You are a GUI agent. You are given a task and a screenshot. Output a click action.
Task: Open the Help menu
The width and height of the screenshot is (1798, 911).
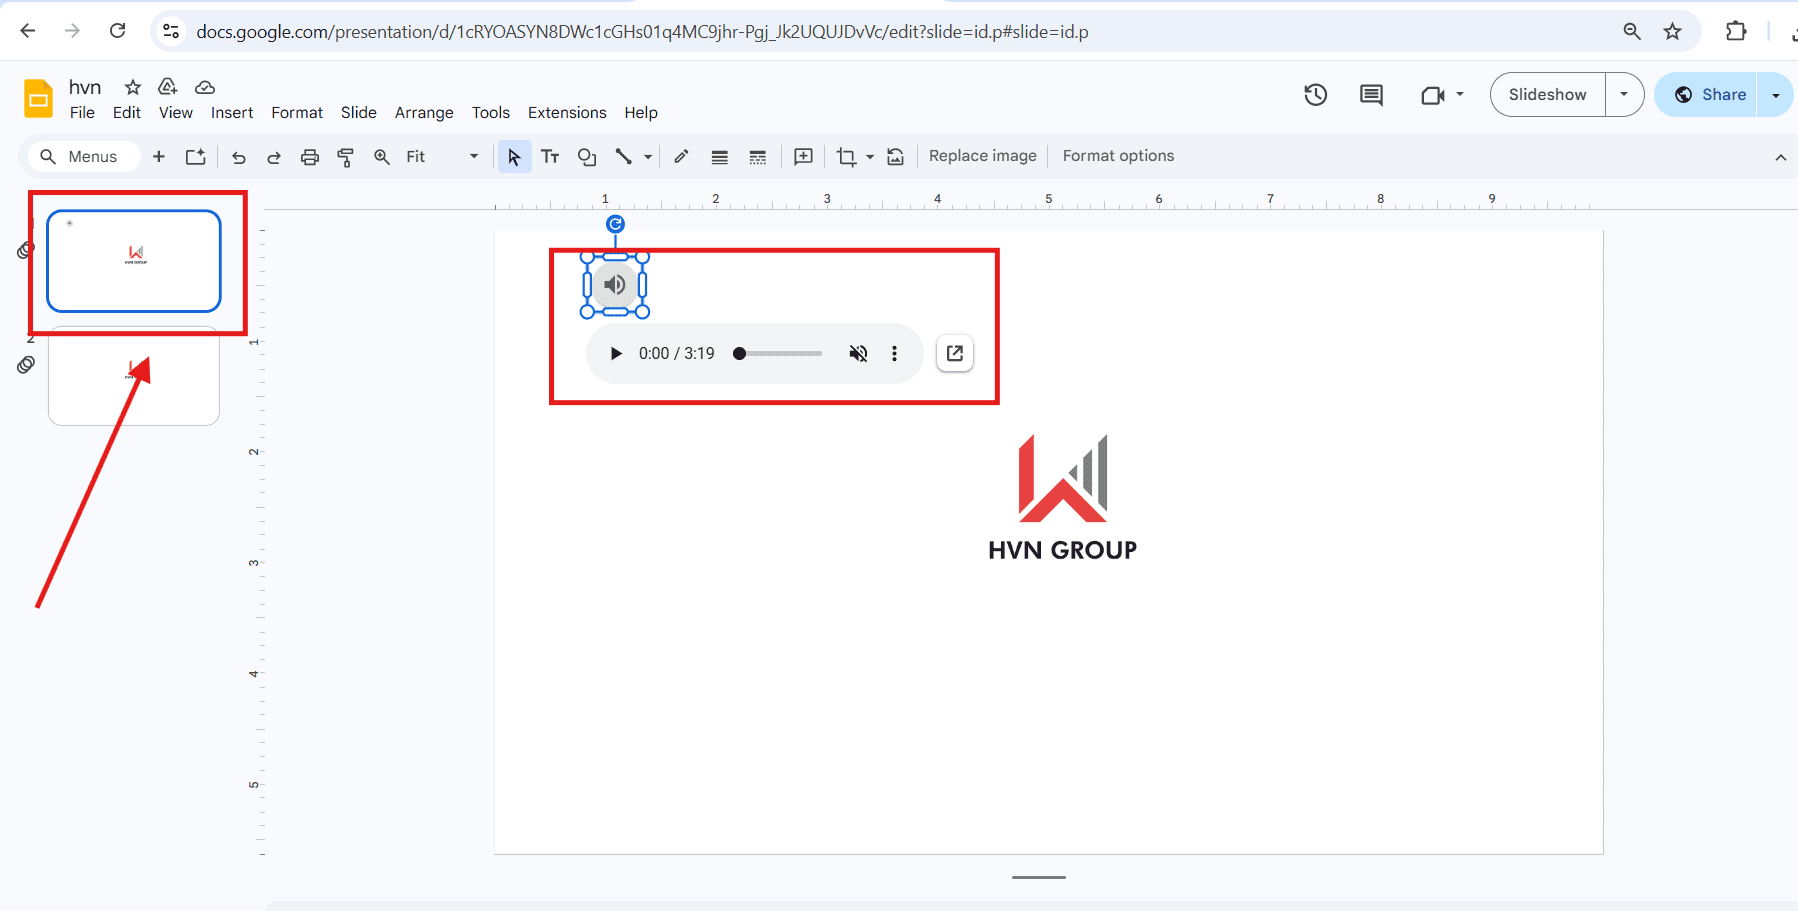pyautogui.click(x=641, y=113)
